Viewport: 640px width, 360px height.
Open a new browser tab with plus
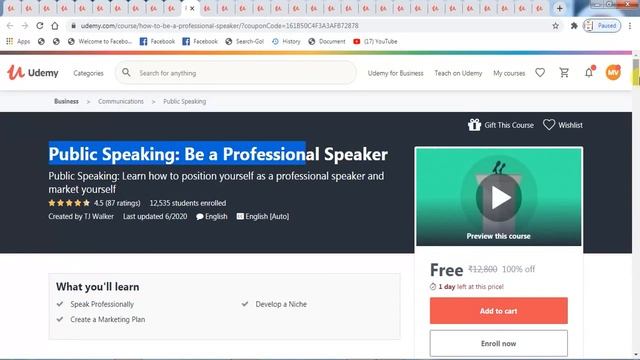(x=560, y=8)
